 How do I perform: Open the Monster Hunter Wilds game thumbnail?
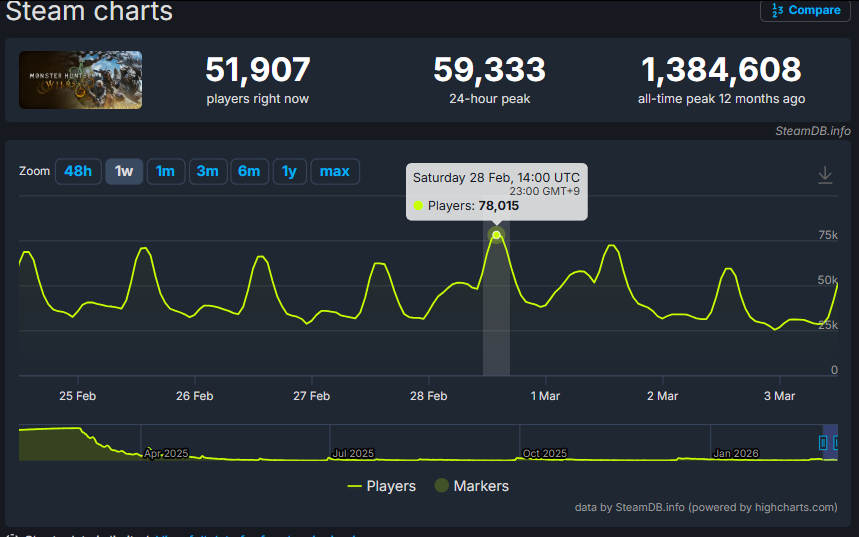[81, 80]
